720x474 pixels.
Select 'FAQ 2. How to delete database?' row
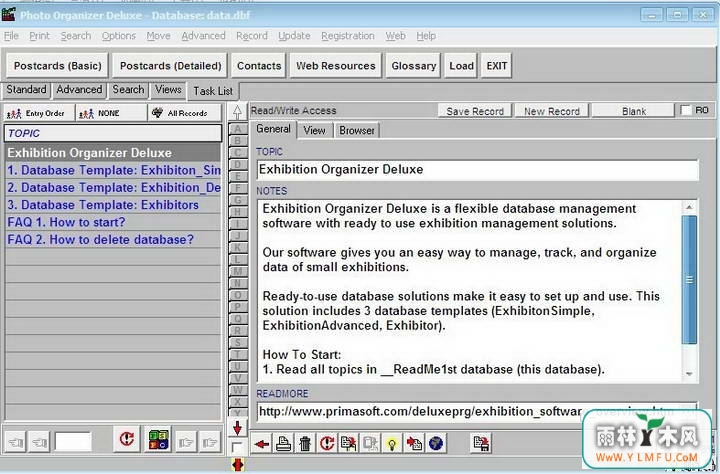coord(113,240)
